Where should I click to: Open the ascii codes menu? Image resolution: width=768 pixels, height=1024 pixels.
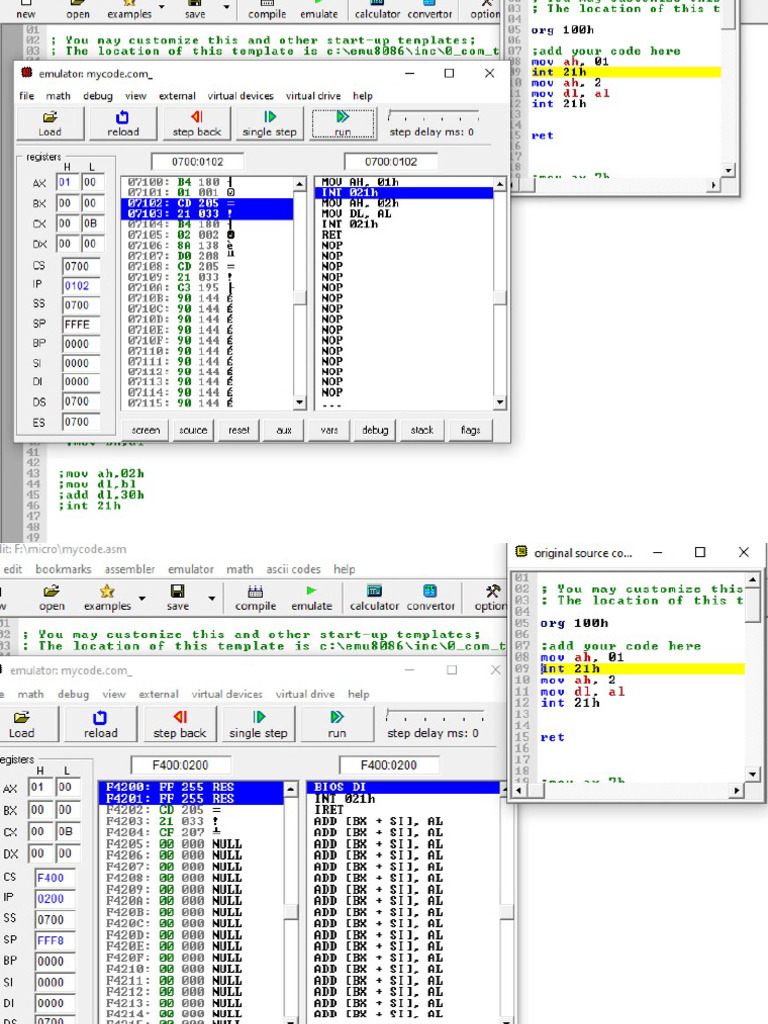pyautogui.click(x=293, y=569)
